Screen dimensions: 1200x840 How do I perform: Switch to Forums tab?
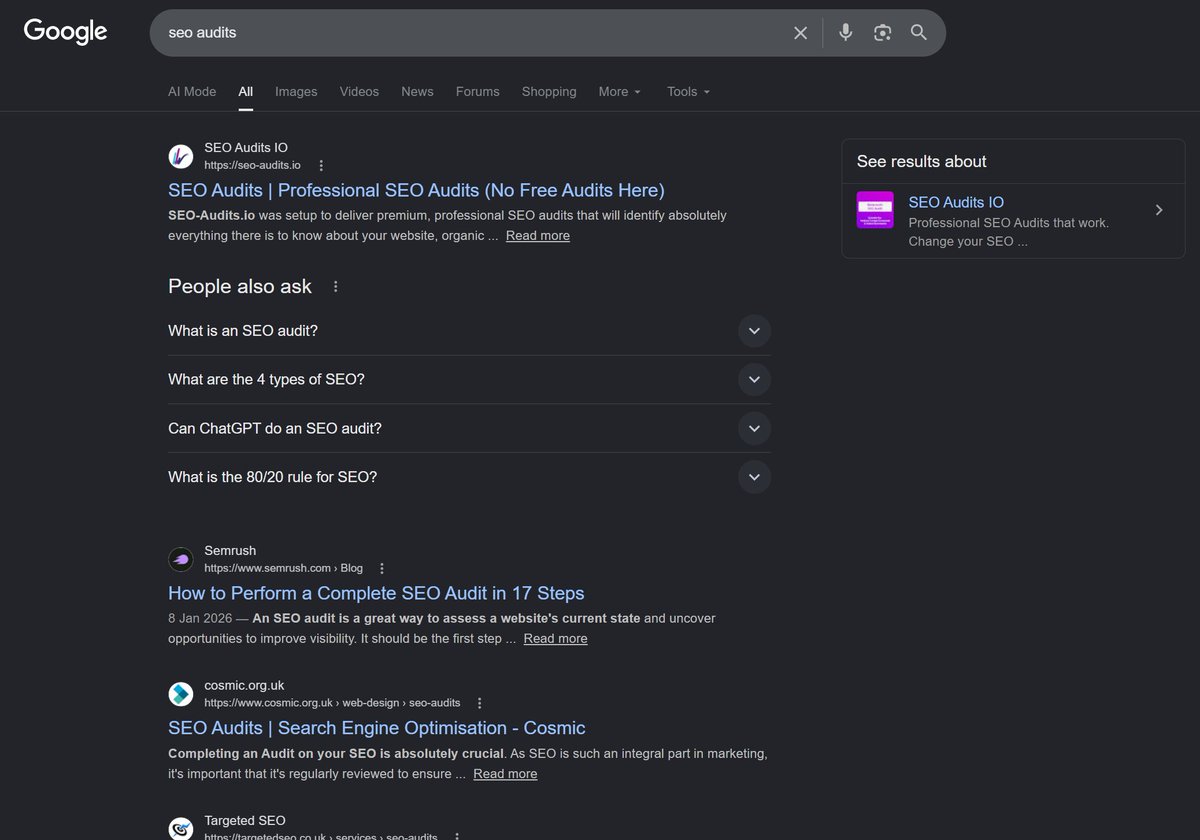point(477,92)
